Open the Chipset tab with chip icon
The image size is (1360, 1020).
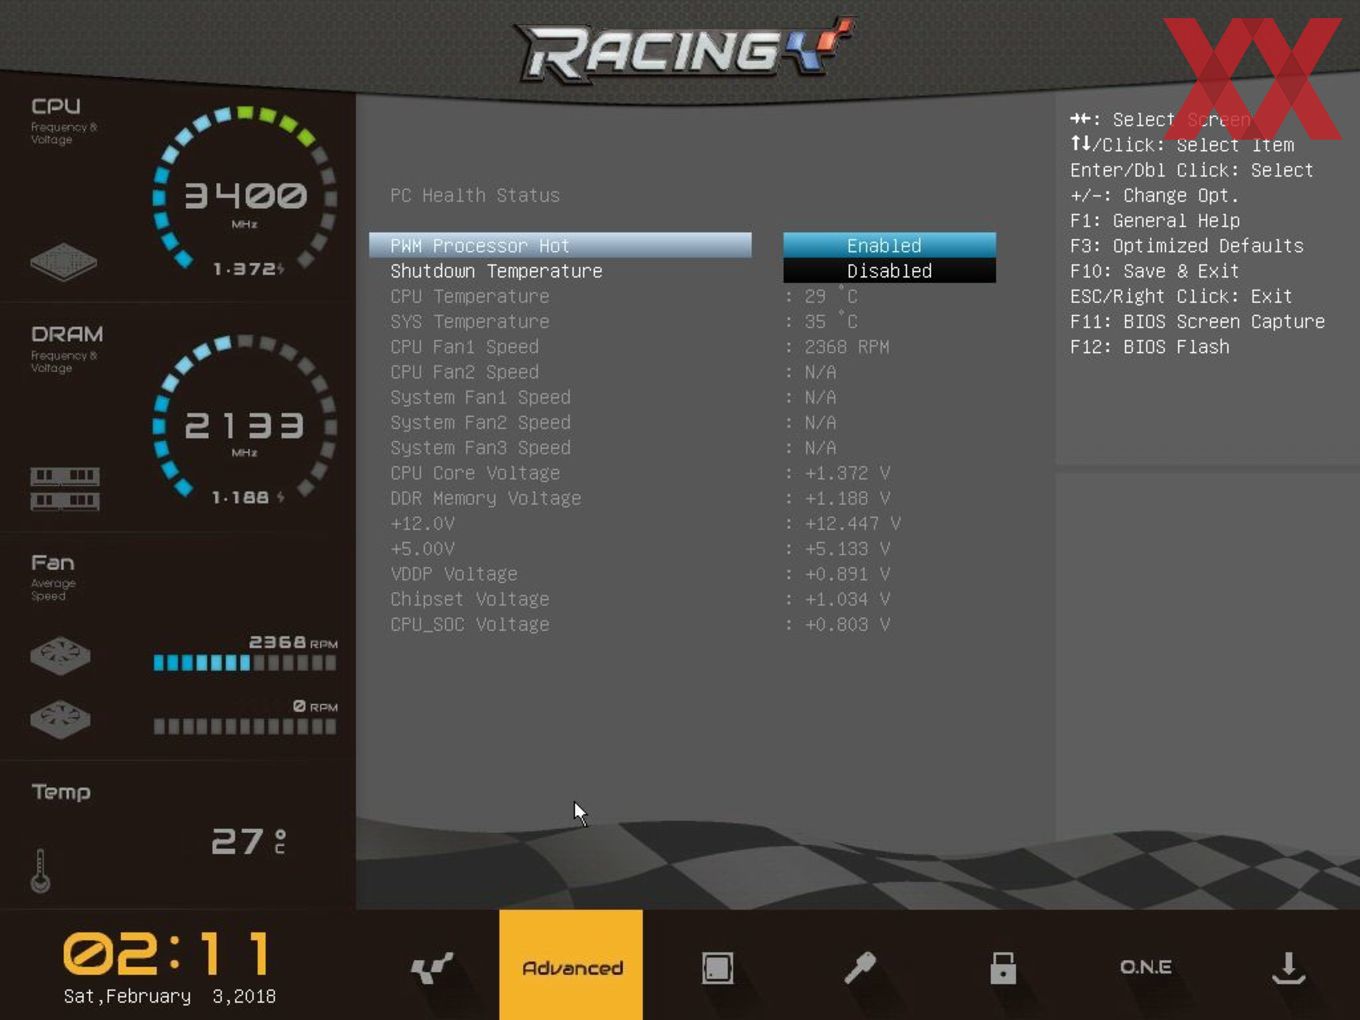tap(717, 967)
